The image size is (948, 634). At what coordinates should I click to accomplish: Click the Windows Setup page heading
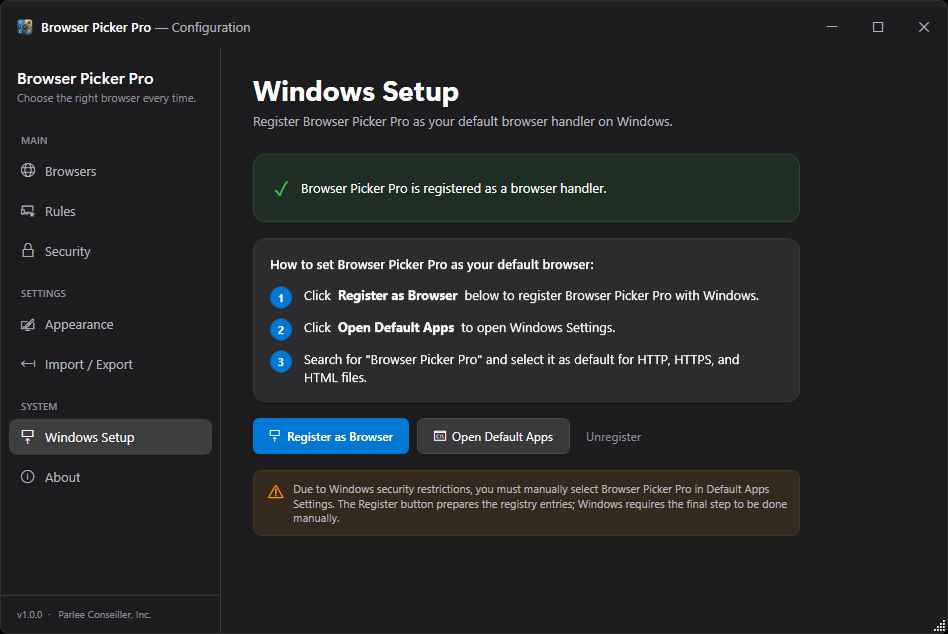pos(356,91)
